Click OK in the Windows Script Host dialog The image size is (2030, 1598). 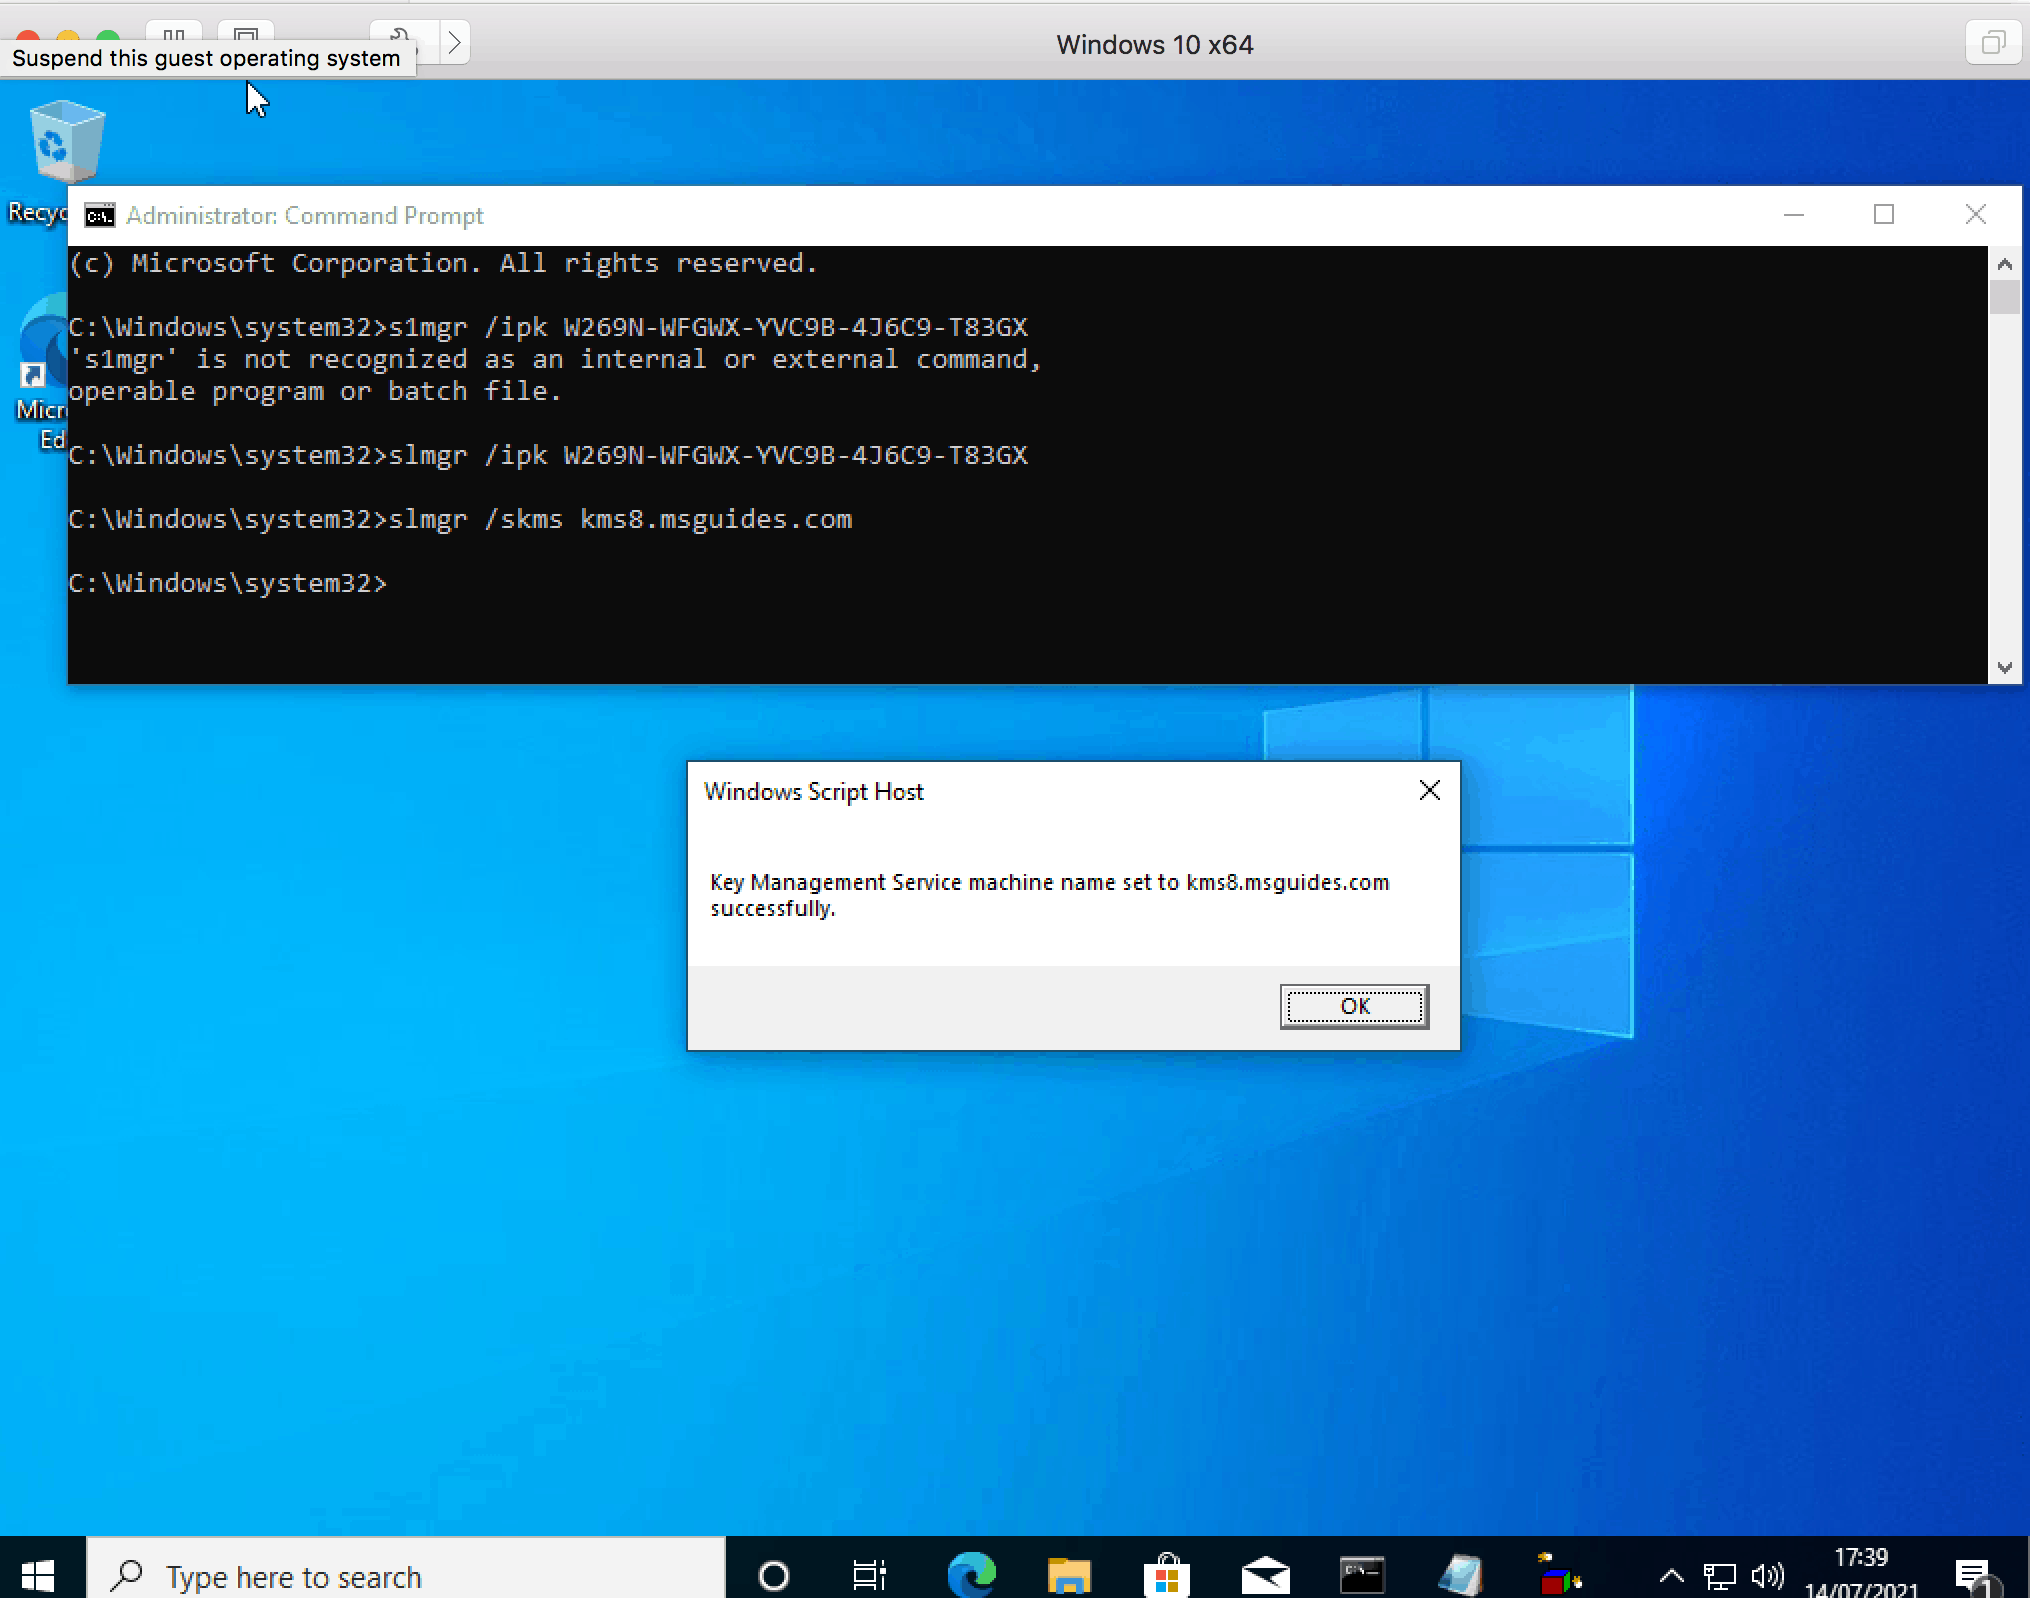click(x=1354, y=1006)
